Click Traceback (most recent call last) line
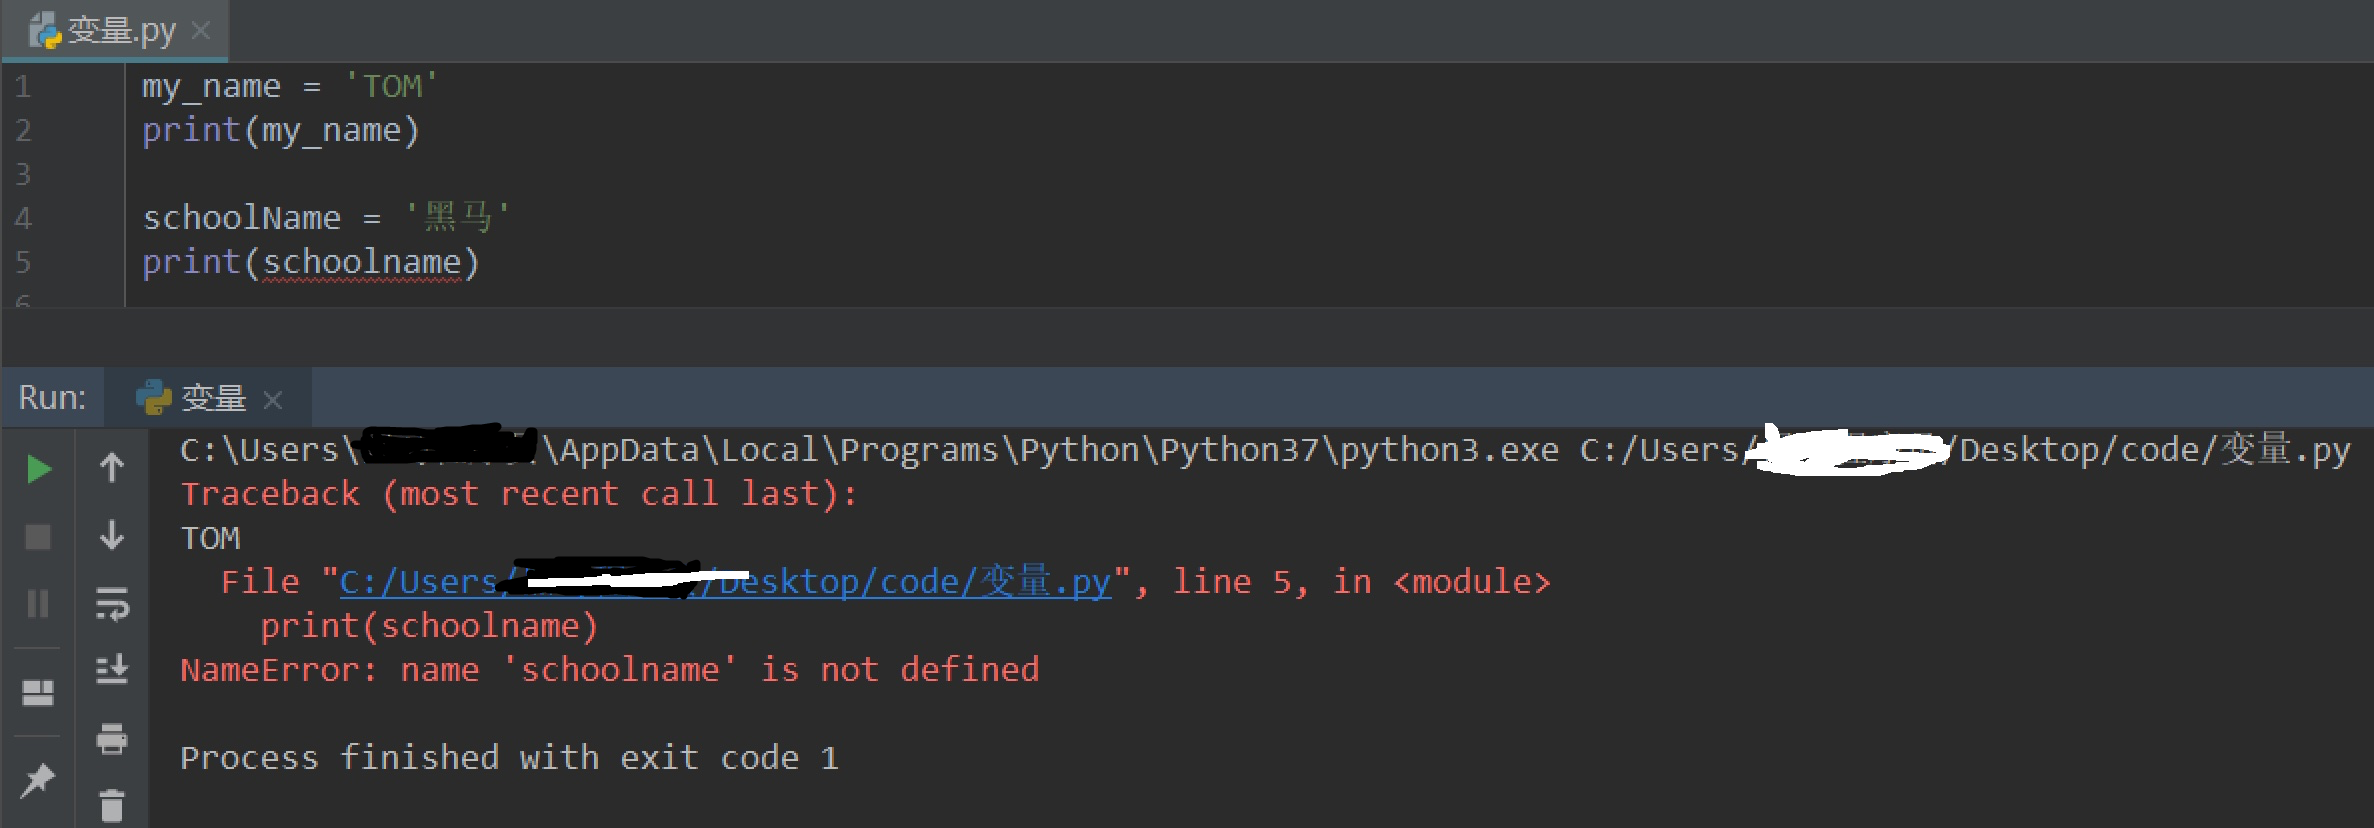The height and width of the screenshot is (828, 2374). click(x=519, y=494)
